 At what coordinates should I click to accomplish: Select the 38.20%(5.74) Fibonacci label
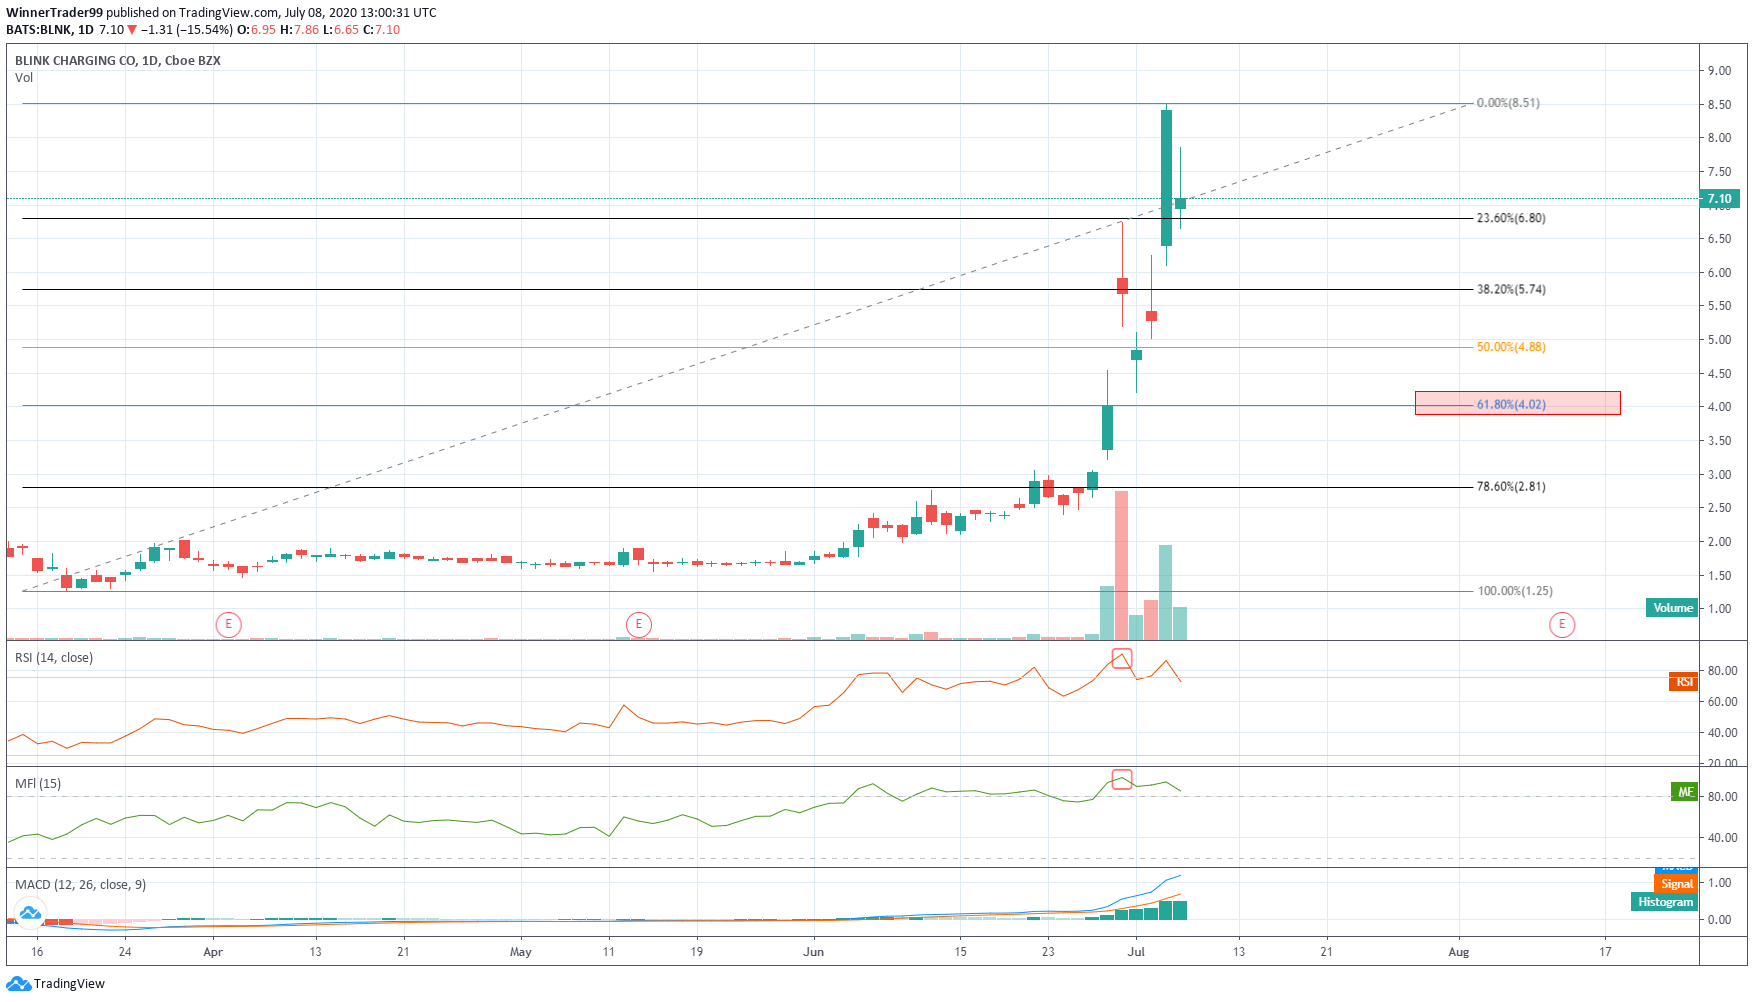click(1511, 289)
